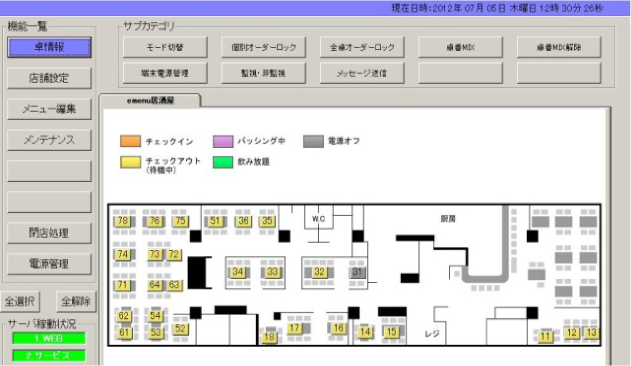Click the モード切替 mode switch button

[x=165, y=47]
